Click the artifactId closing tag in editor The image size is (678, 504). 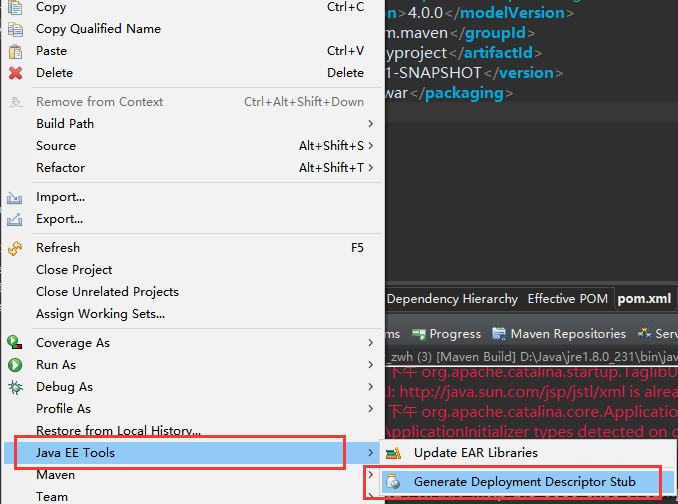tap(495, 53)
